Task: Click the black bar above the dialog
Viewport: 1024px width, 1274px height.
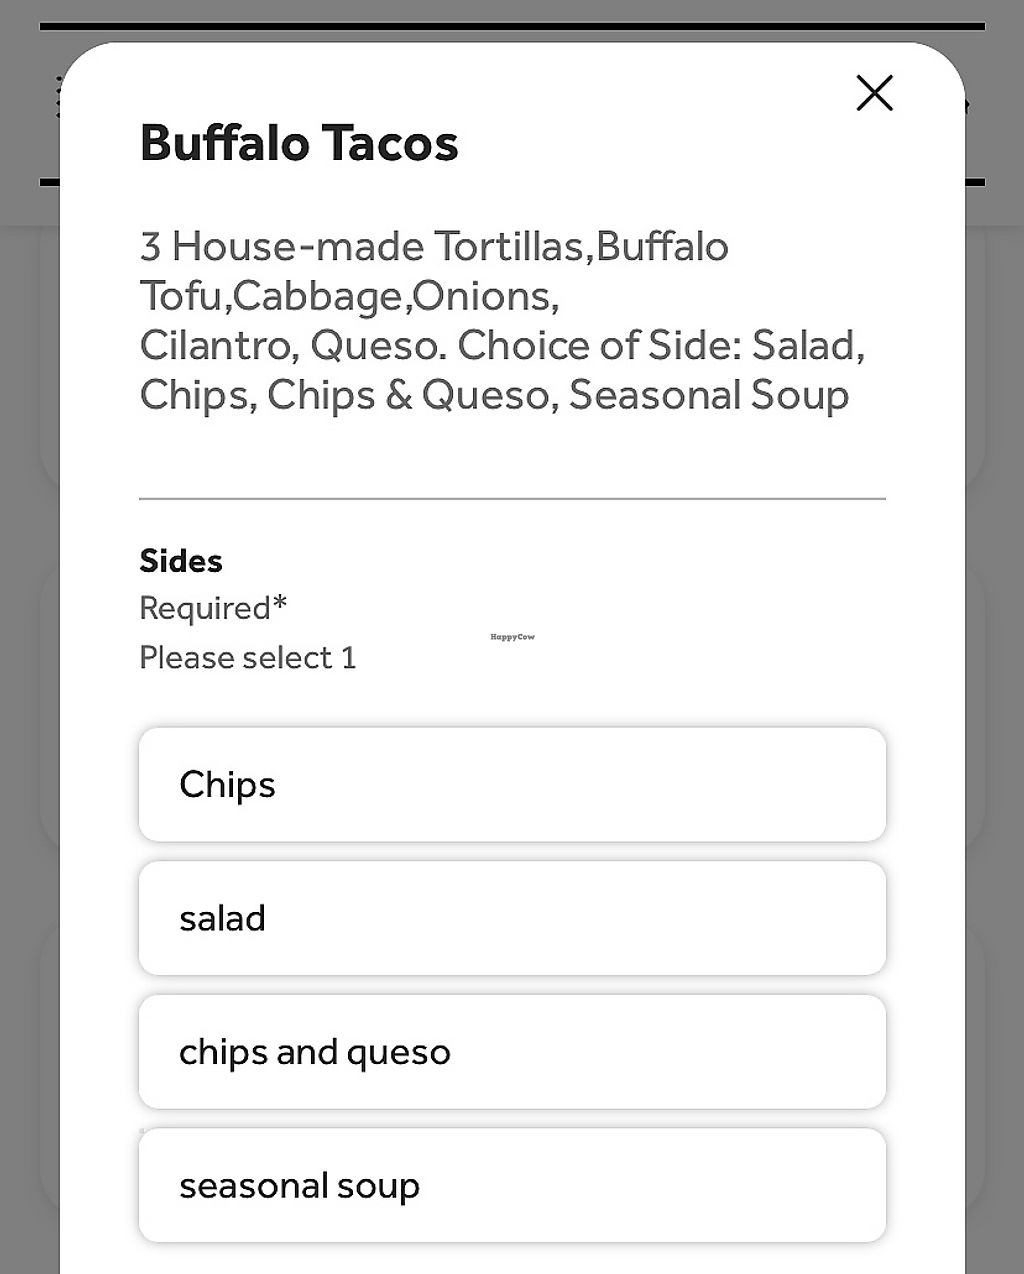Action: [x=512, y=26]
